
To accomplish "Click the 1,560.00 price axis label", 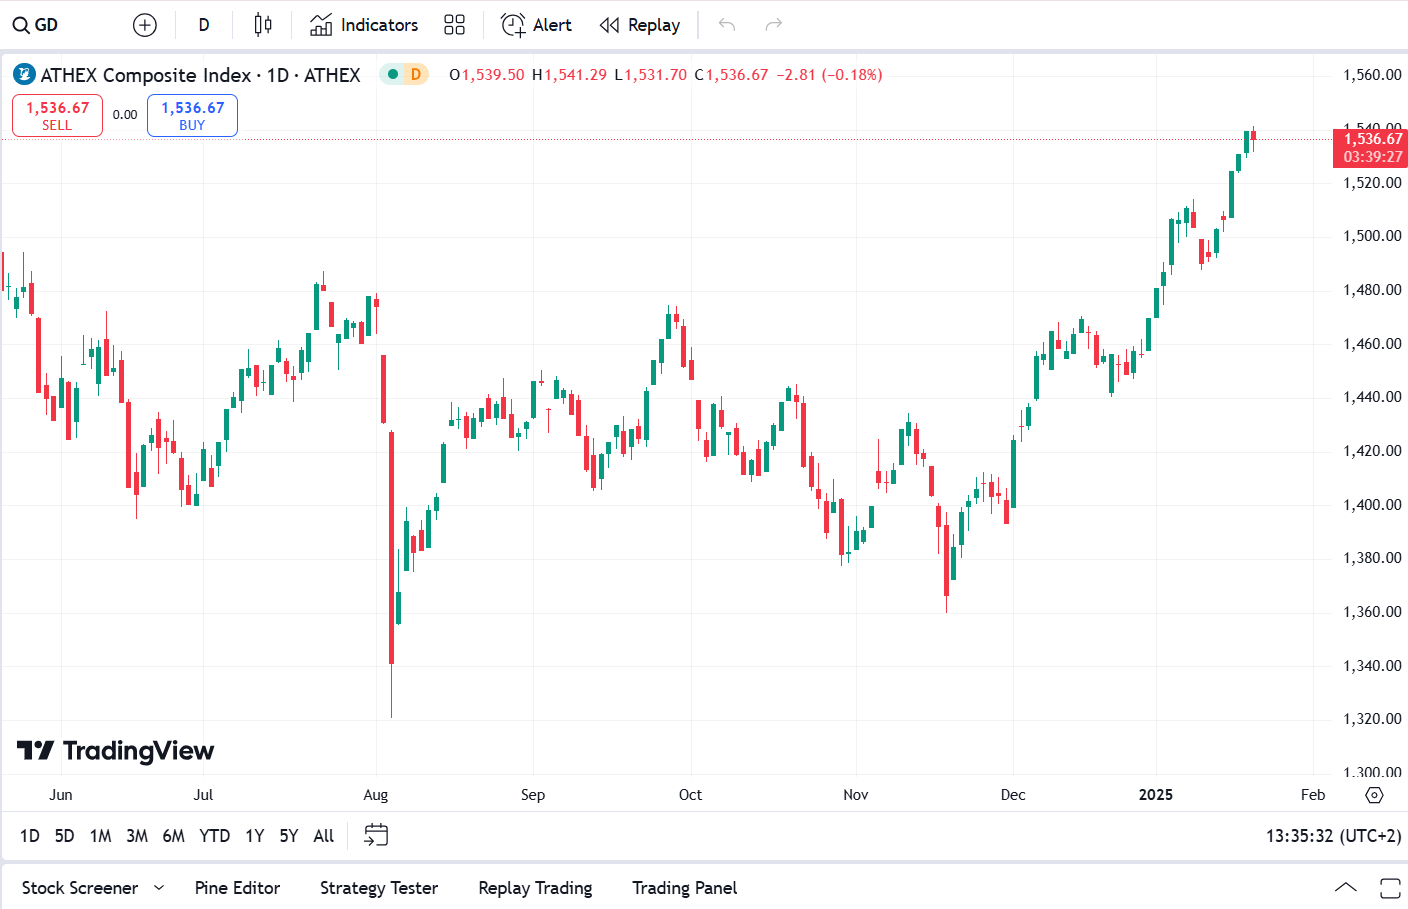I will pyautogui.click(x=1372, y=75).
